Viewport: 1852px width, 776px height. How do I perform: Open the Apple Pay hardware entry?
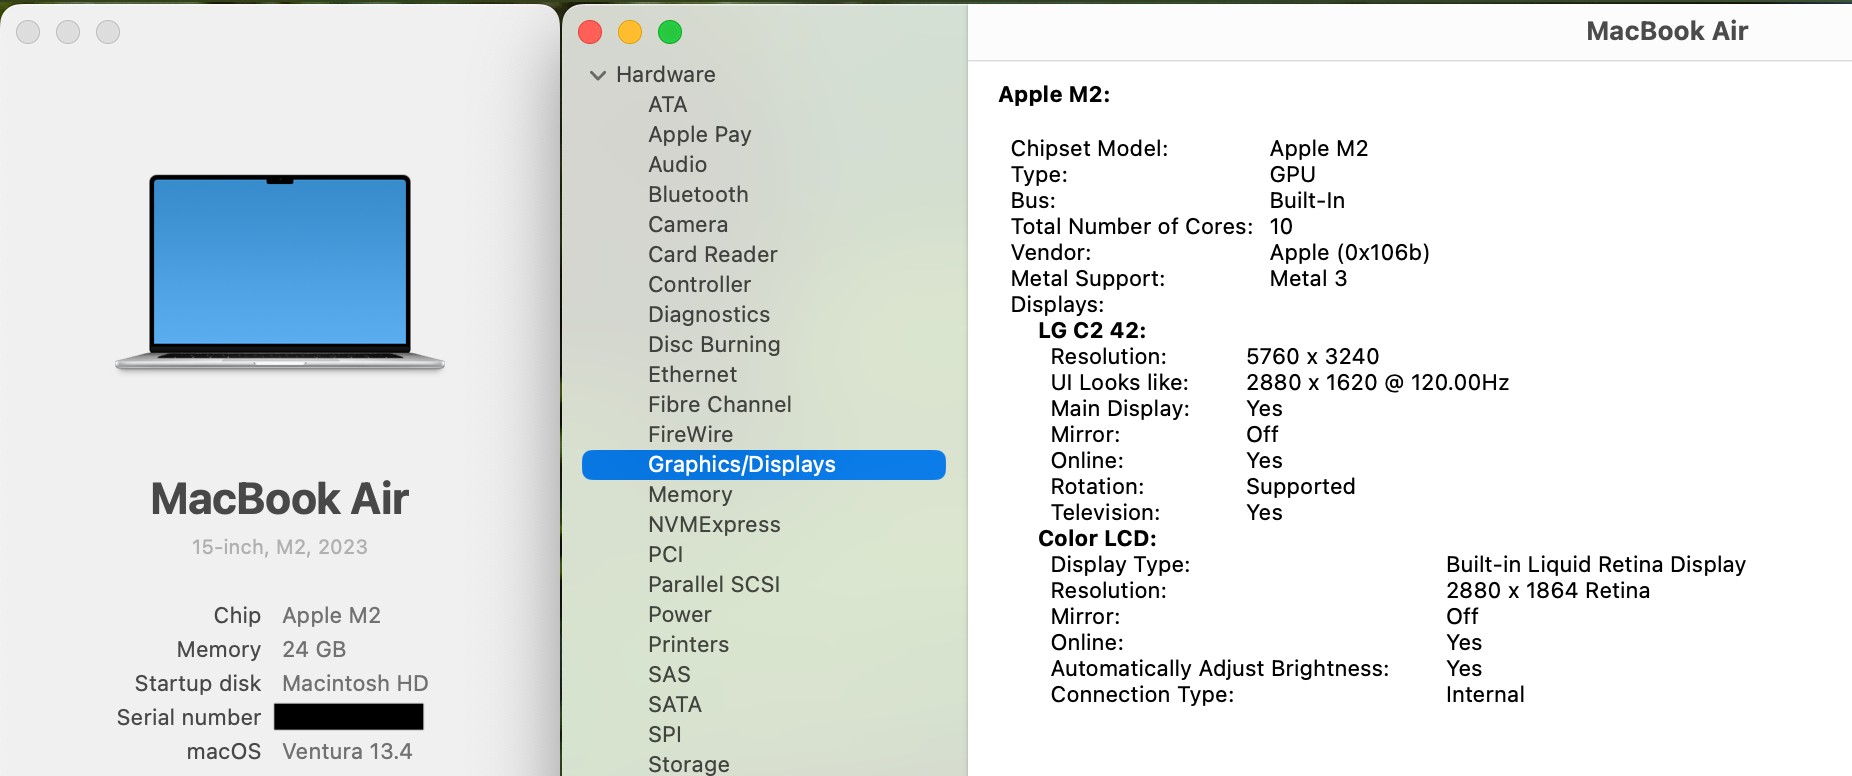[x=699, y=135]
